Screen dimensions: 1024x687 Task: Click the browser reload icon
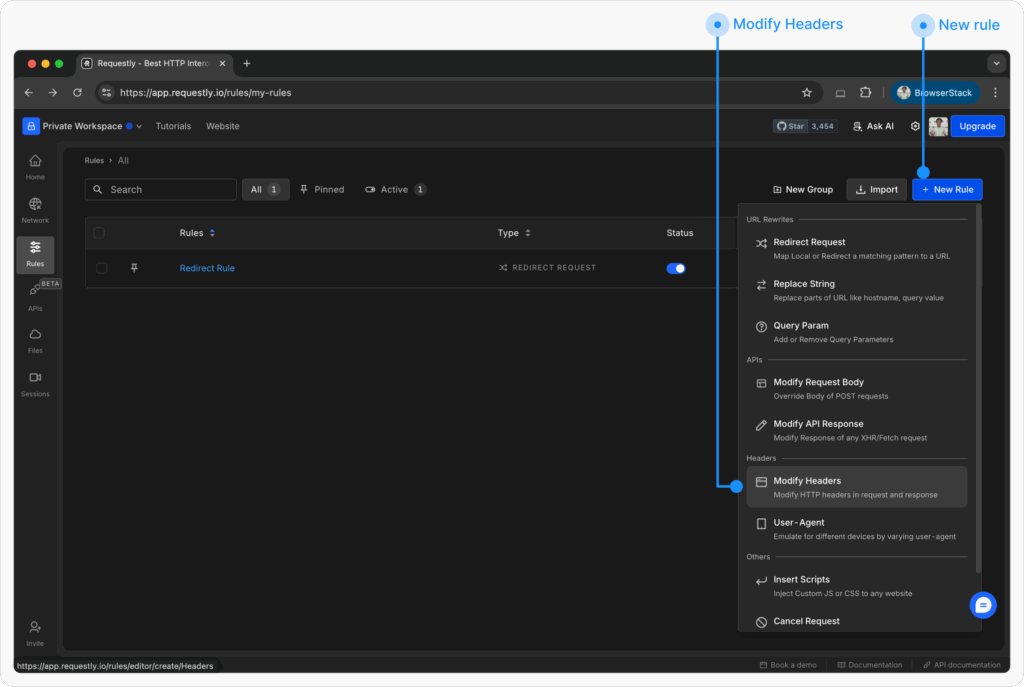(77, 93)
